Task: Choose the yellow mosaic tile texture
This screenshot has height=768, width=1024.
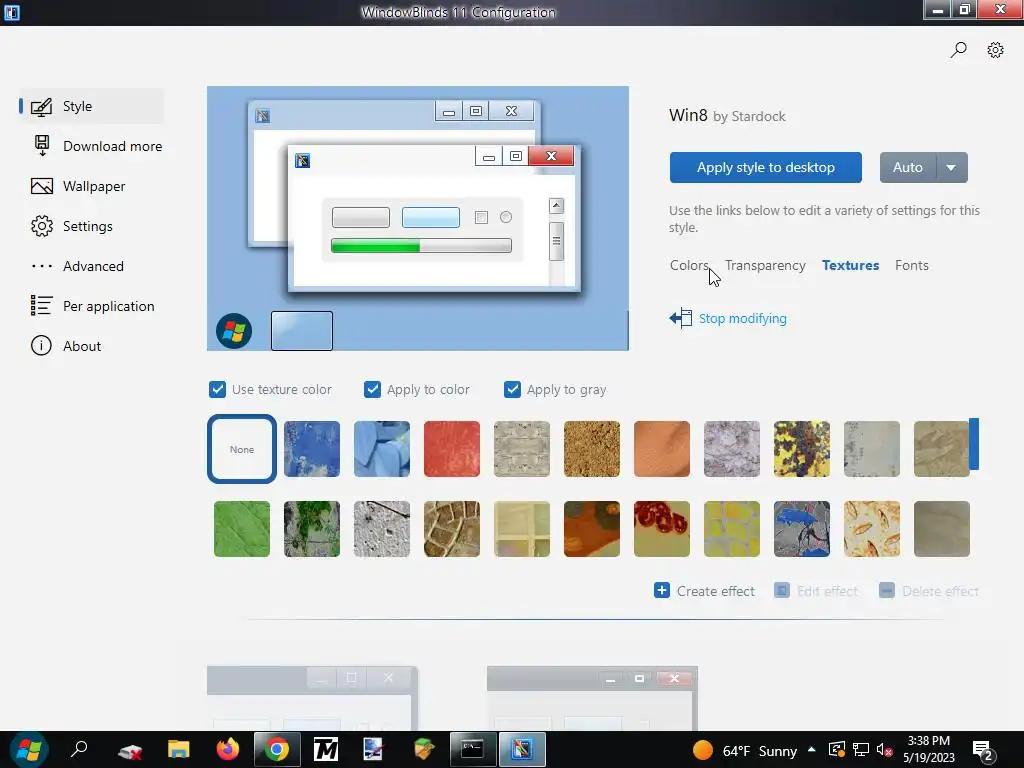Action: coord(731,529)
